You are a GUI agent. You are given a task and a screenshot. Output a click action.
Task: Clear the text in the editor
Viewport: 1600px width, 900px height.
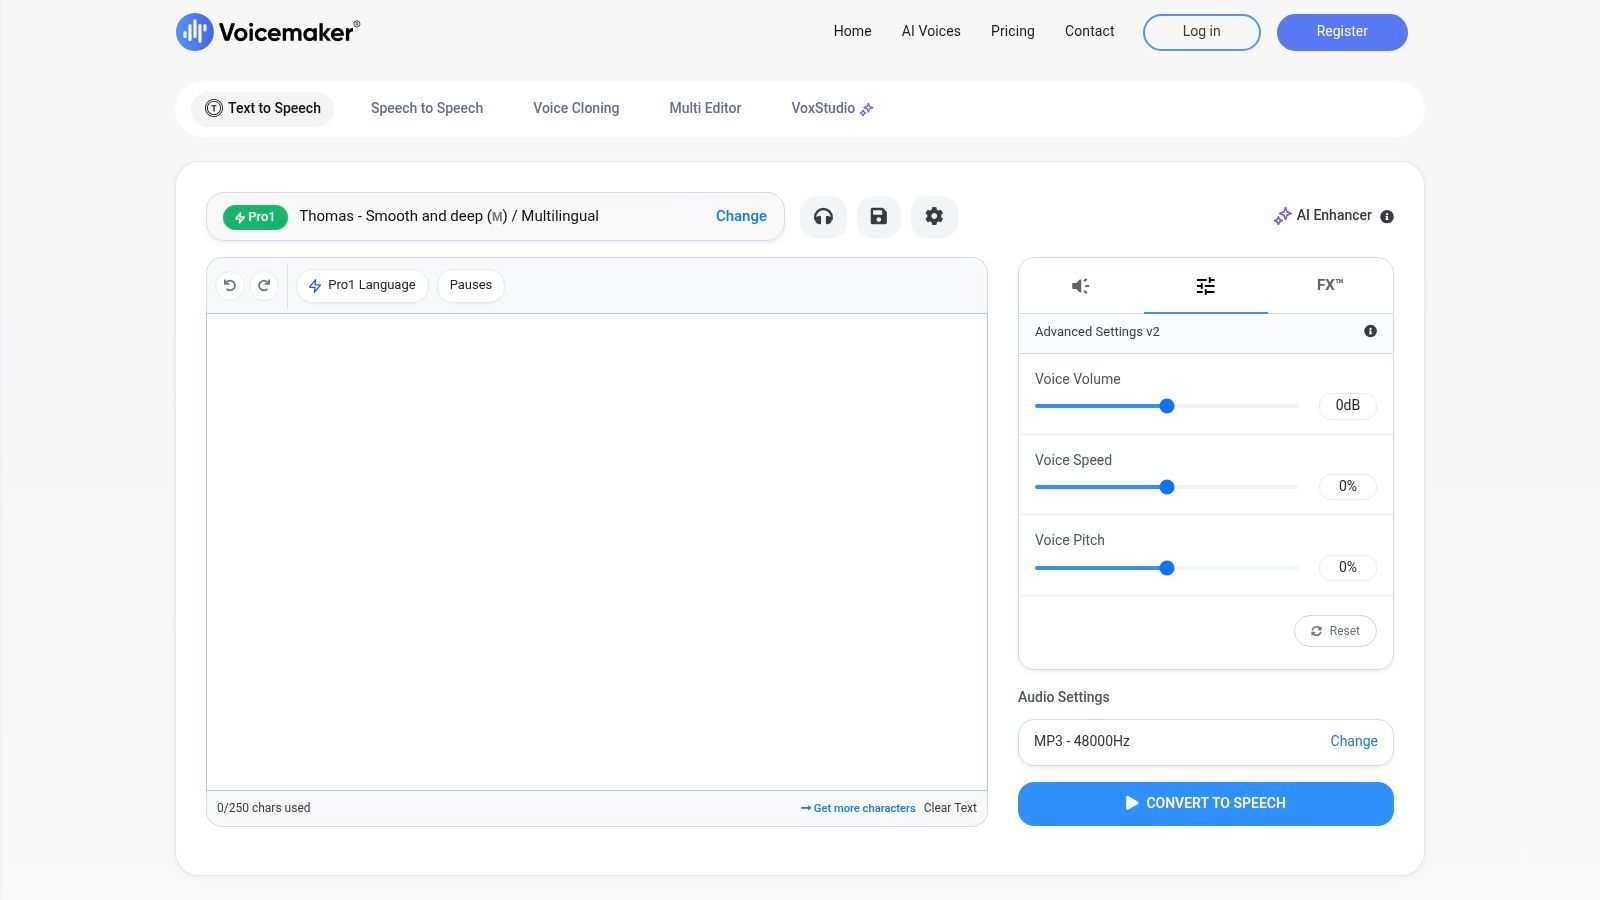point(950,808)
